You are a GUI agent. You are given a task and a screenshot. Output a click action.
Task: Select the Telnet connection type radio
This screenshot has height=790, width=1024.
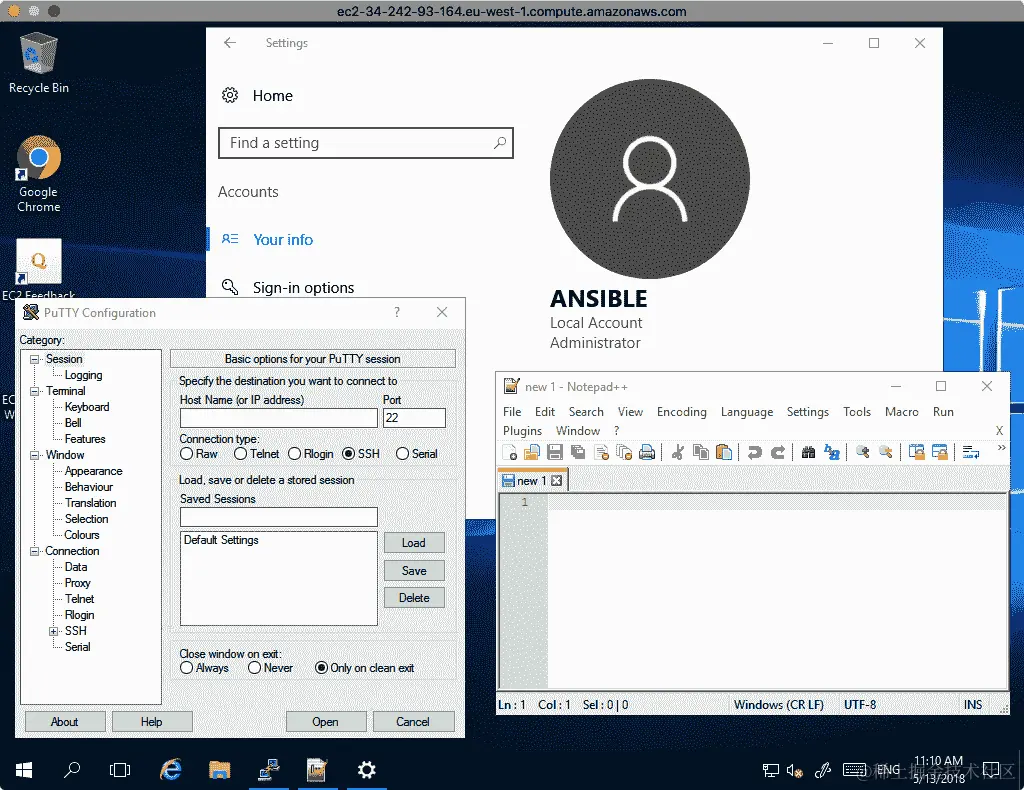point(240,454)
